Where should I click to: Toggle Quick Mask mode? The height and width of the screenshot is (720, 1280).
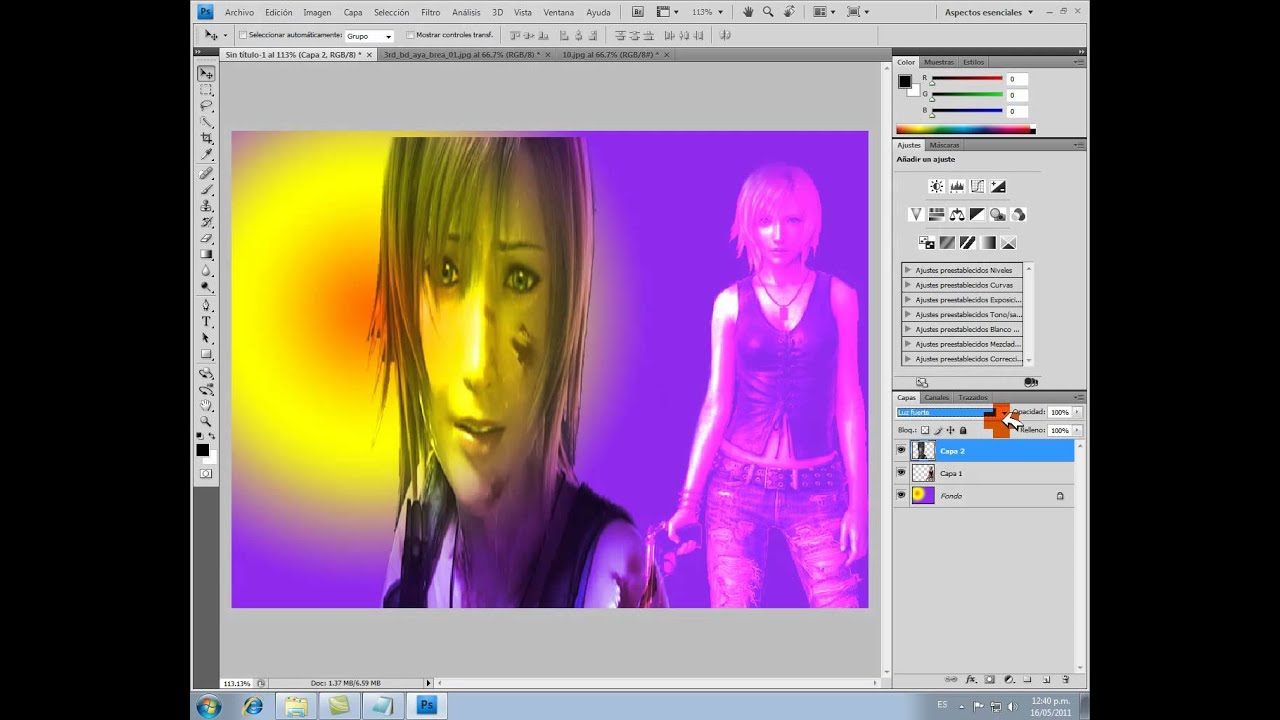click(x=206, y=473)
